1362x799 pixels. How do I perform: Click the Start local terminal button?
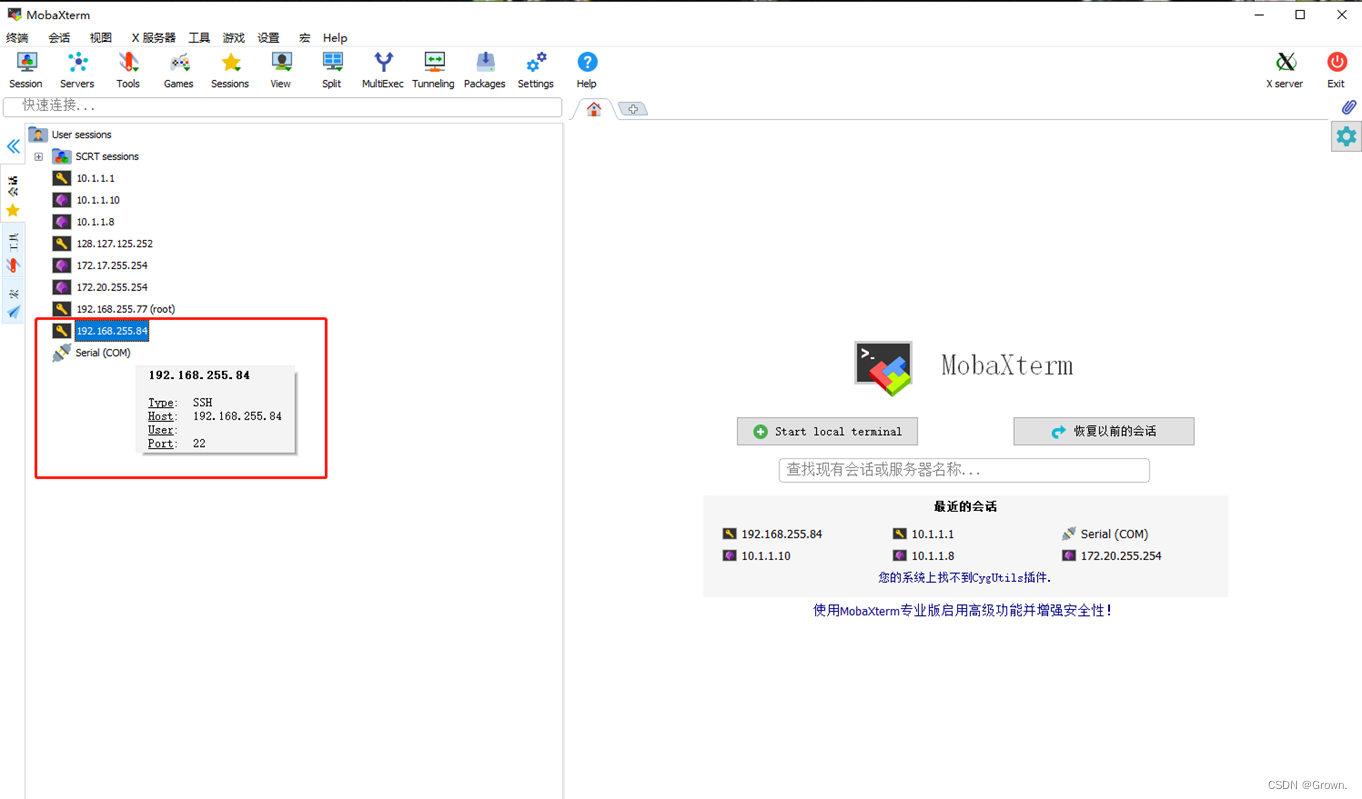coord(827,432)
